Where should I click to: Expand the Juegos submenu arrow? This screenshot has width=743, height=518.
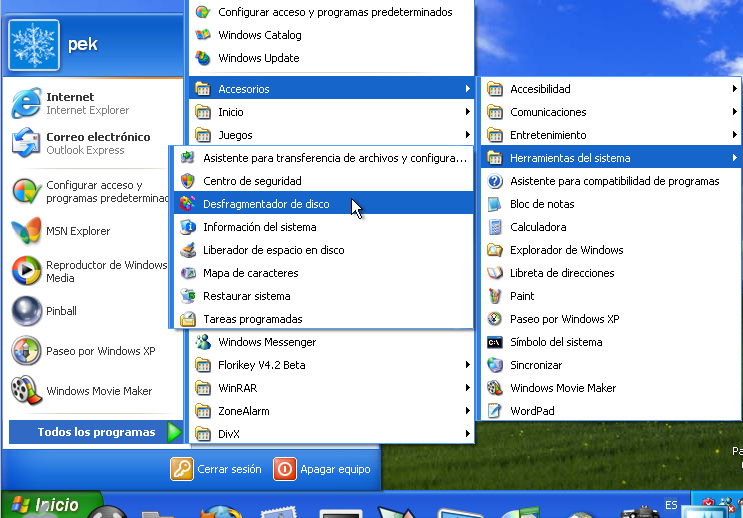coord(467,135)
